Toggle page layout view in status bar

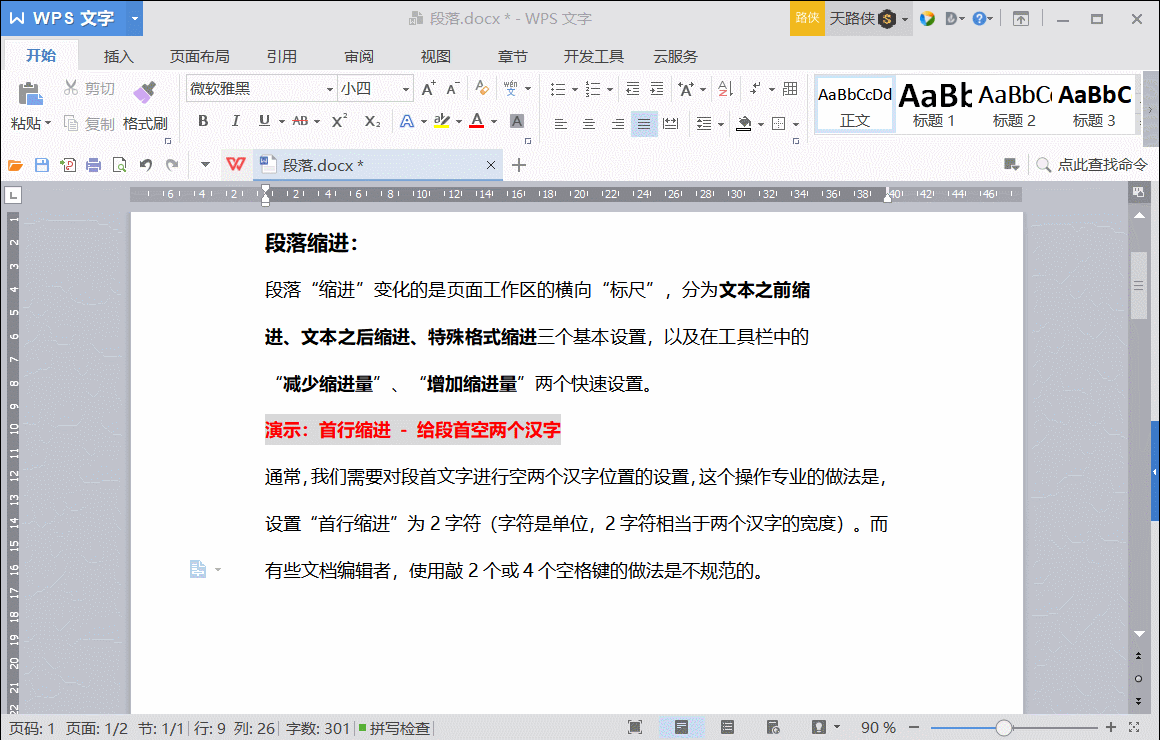click(681, 727)
